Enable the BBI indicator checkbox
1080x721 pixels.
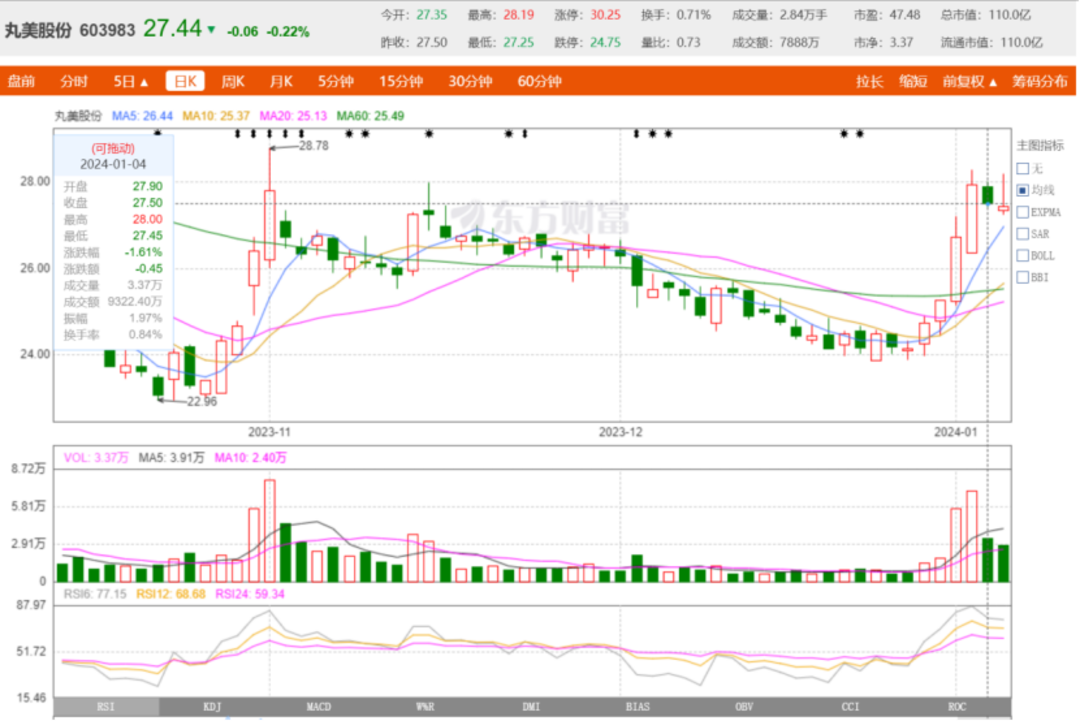coord(1023,278)
